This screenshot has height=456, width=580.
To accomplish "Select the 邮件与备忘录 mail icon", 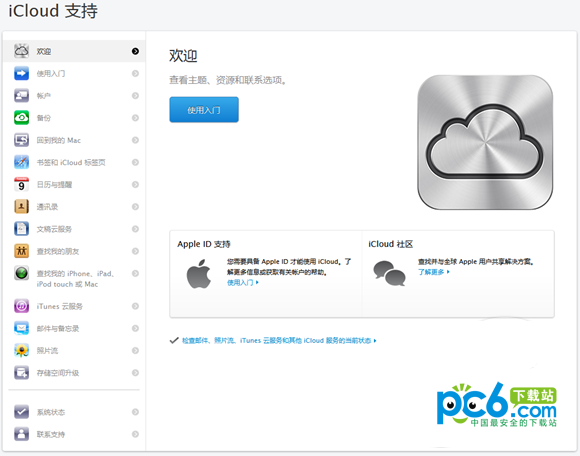I will [21, 328].
